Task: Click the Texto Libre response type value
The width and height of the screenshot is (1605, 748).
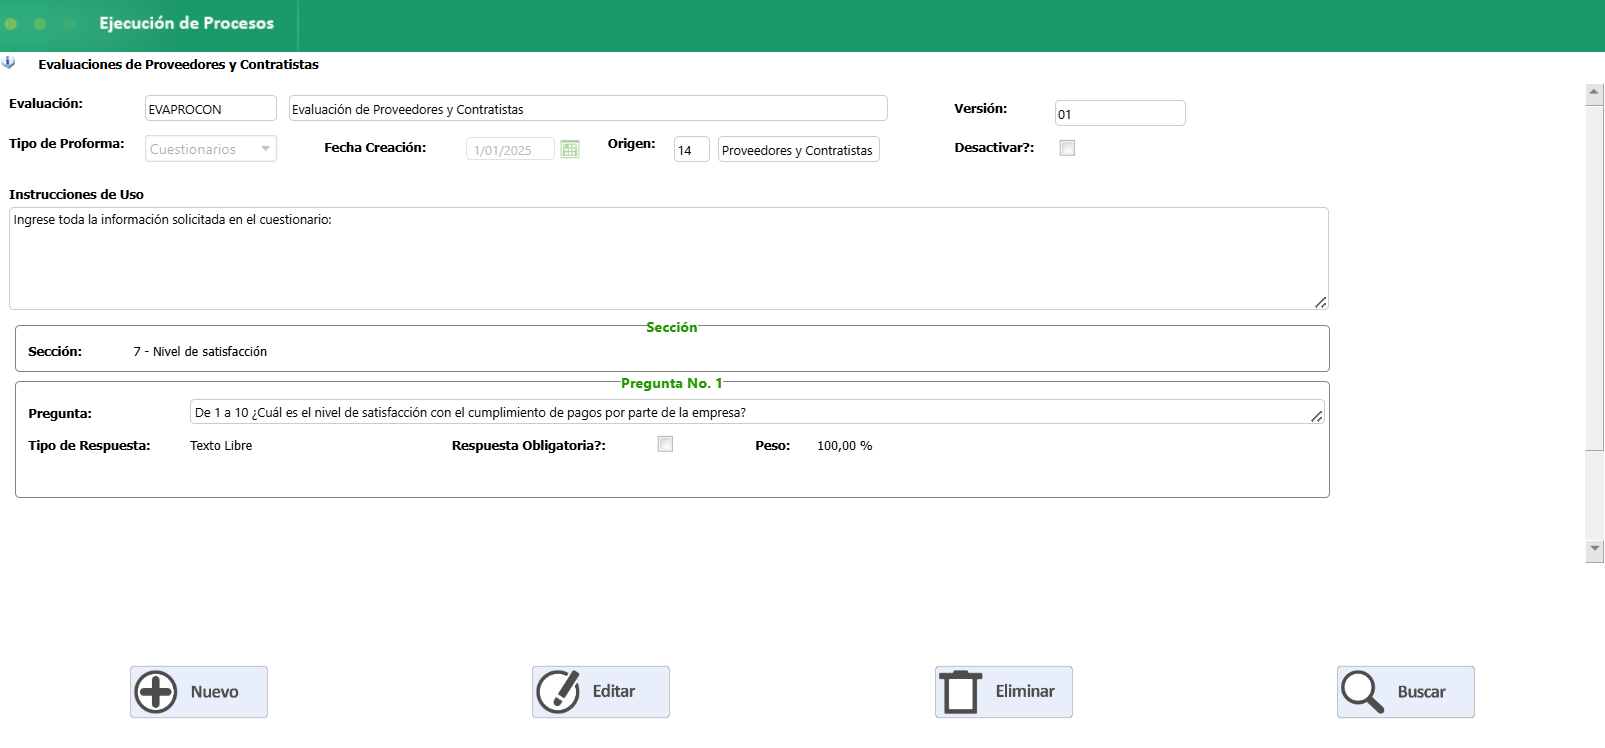Action: [x=221, y=446]
